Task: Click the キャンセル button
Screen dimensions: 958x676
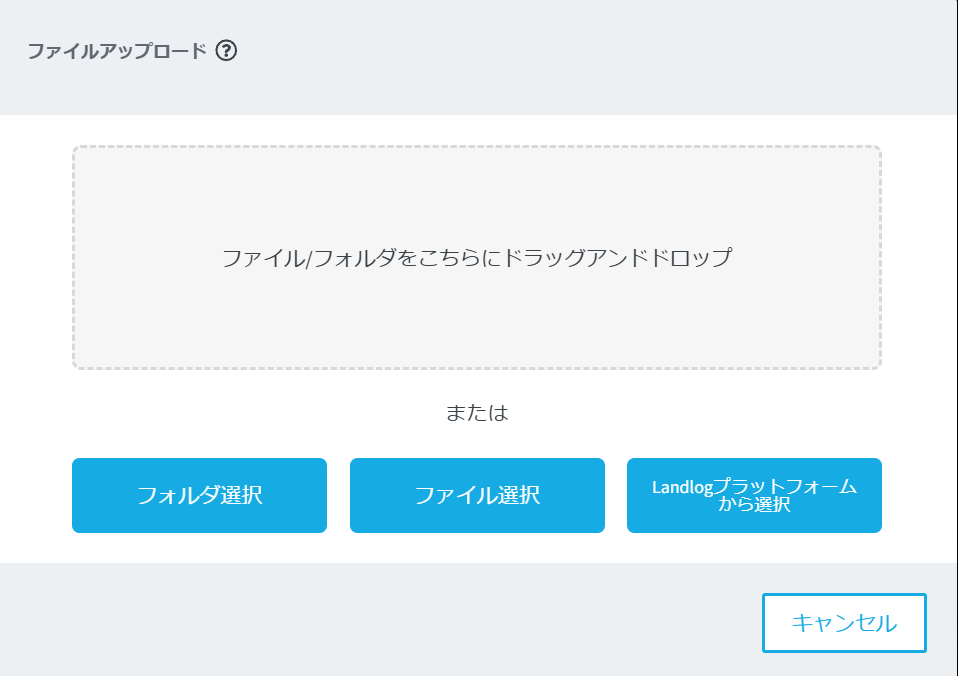Action: pyautogui.click(x=844, y=623)
